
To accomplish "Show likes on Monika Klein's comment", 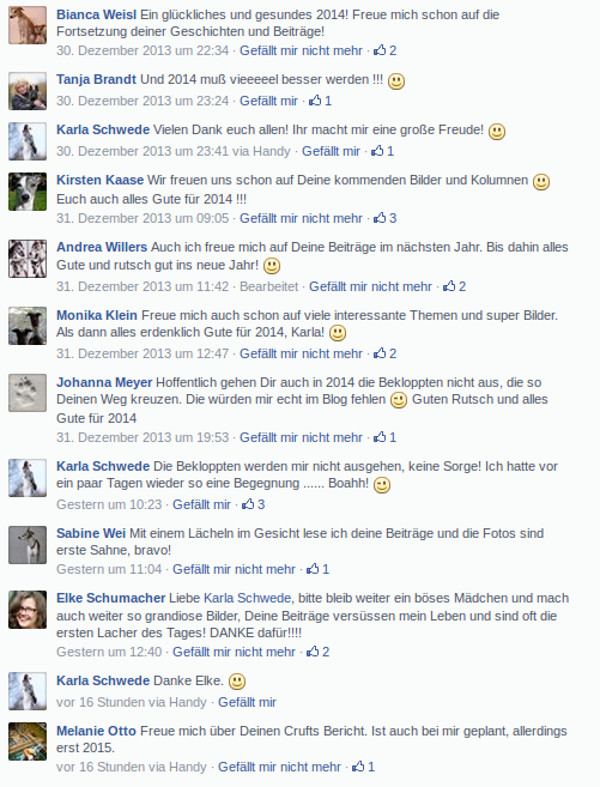I will (385, 353).
